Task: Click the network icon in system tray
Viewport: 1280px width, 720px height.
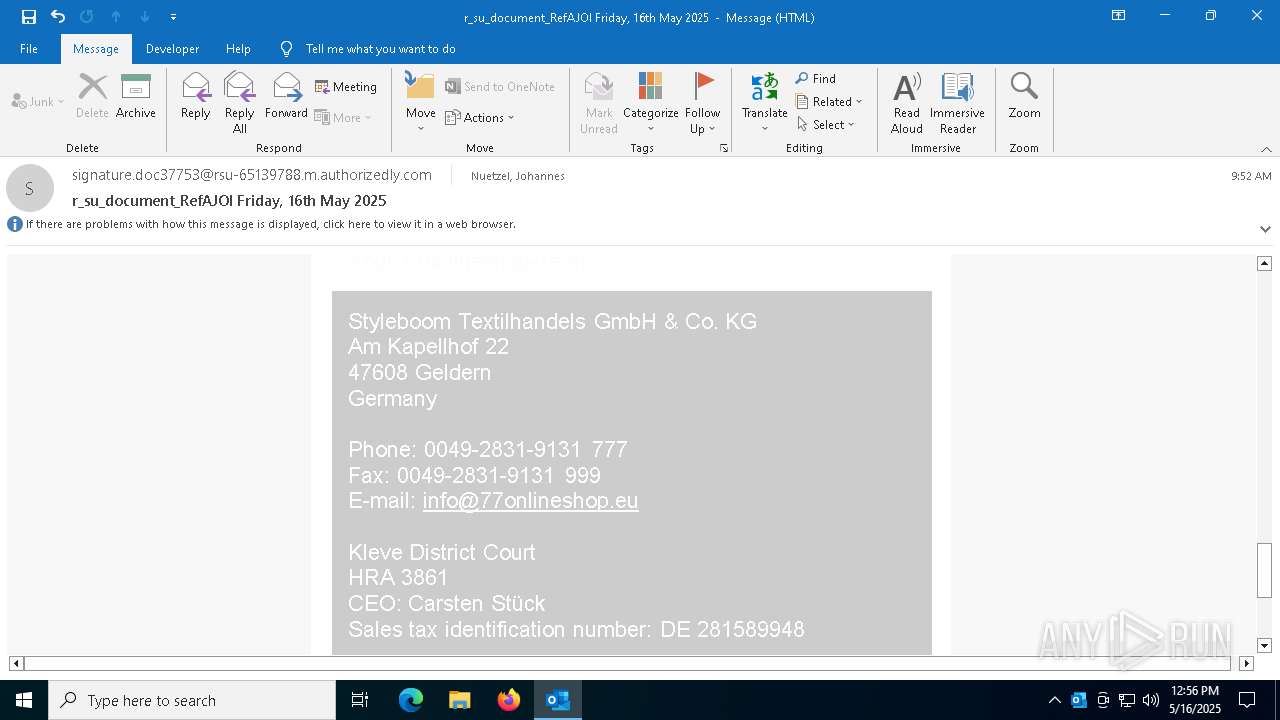Action: coord(1127,700)
